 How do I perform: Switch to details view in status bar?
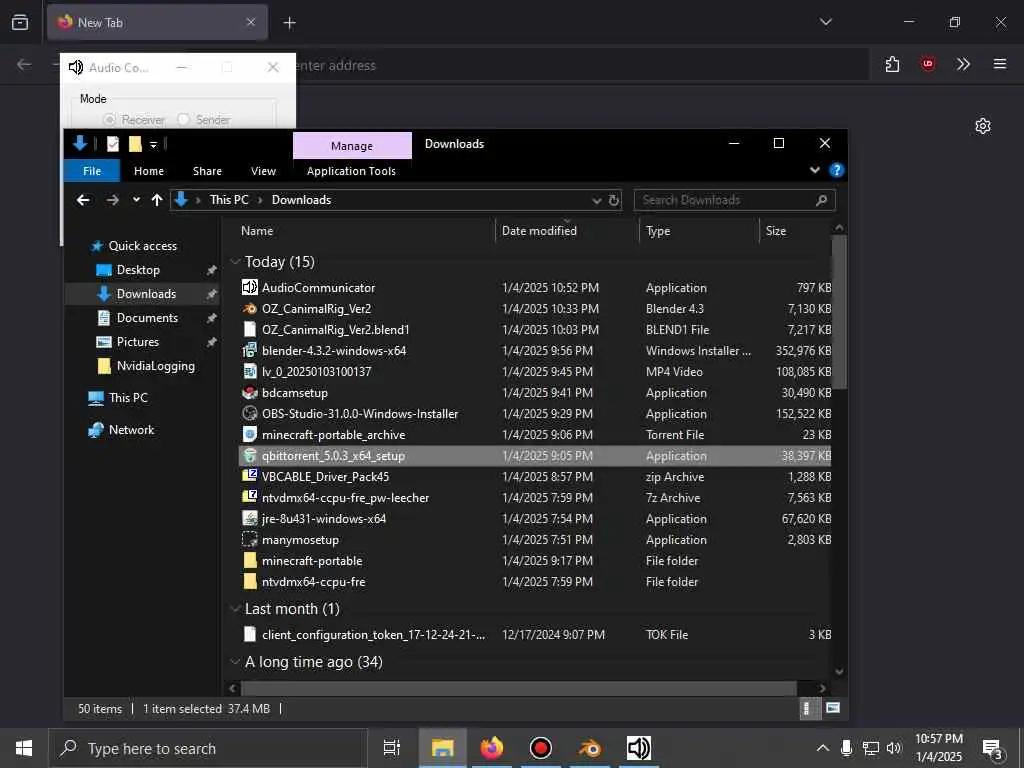(x=807, y=708)
